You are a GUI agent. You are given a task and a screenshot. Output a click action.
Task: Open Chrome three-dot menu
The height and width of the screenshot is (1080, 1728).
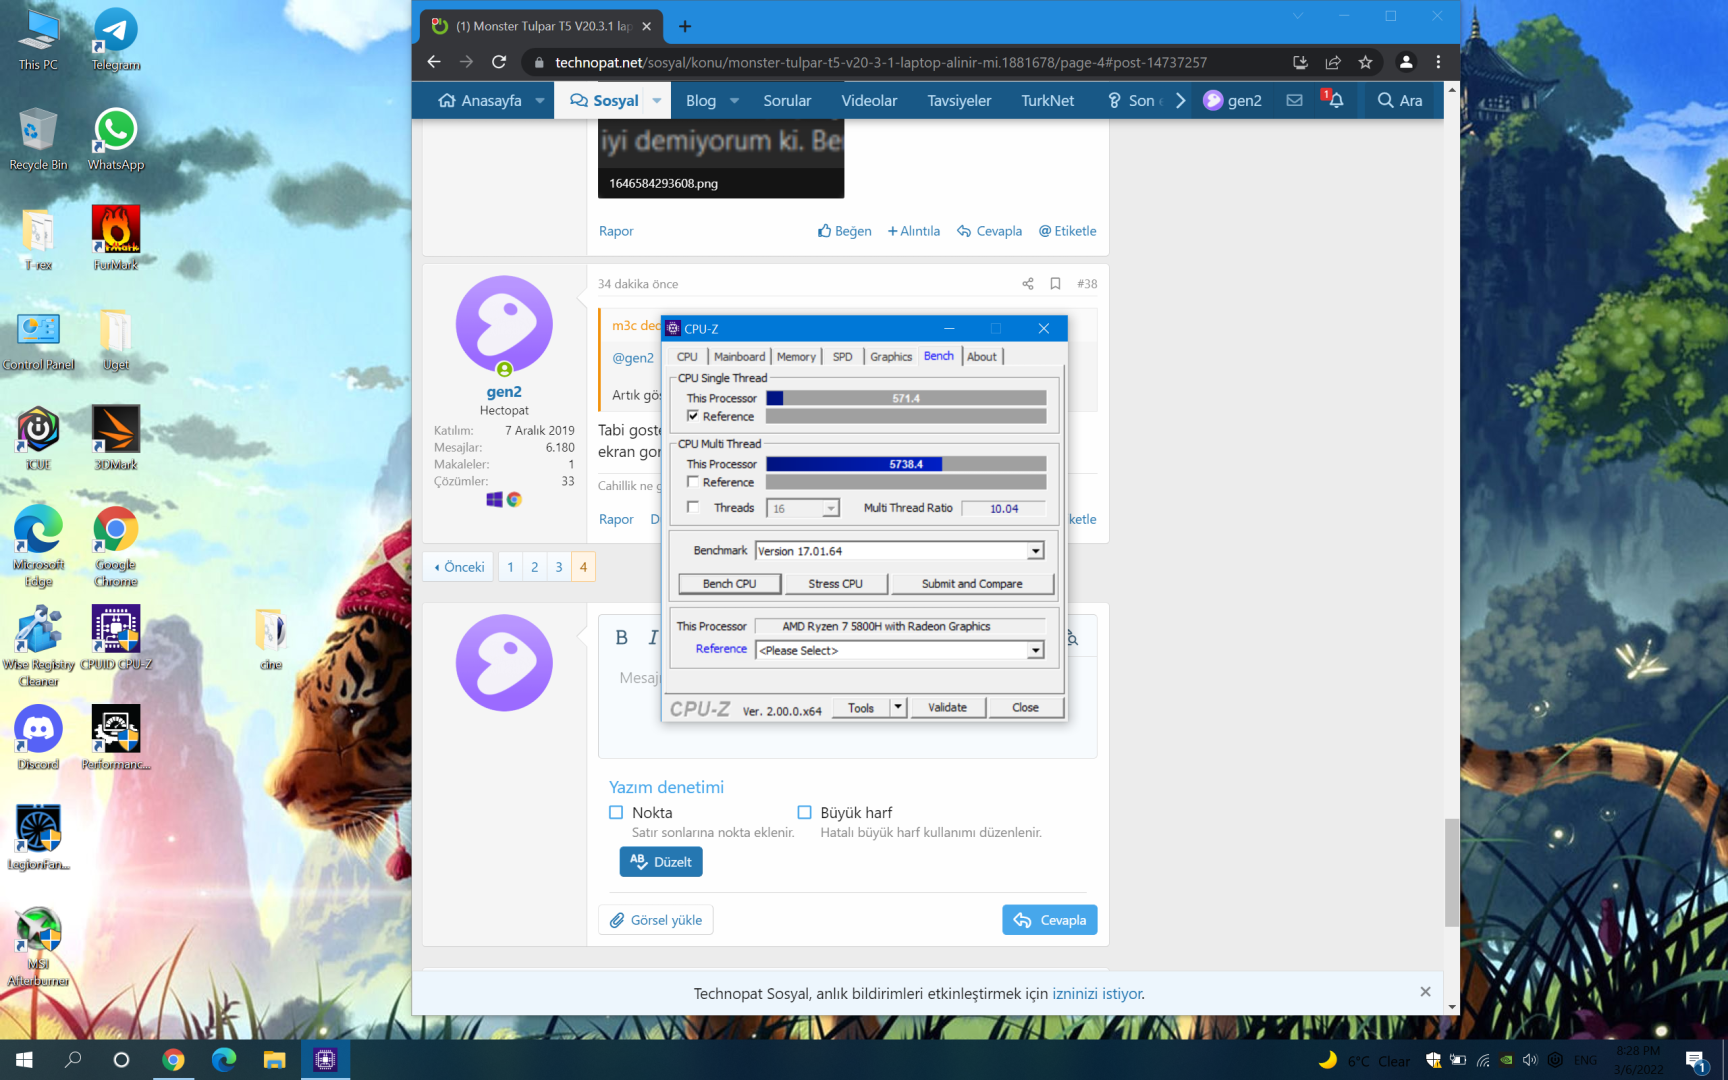(1438, 62)
